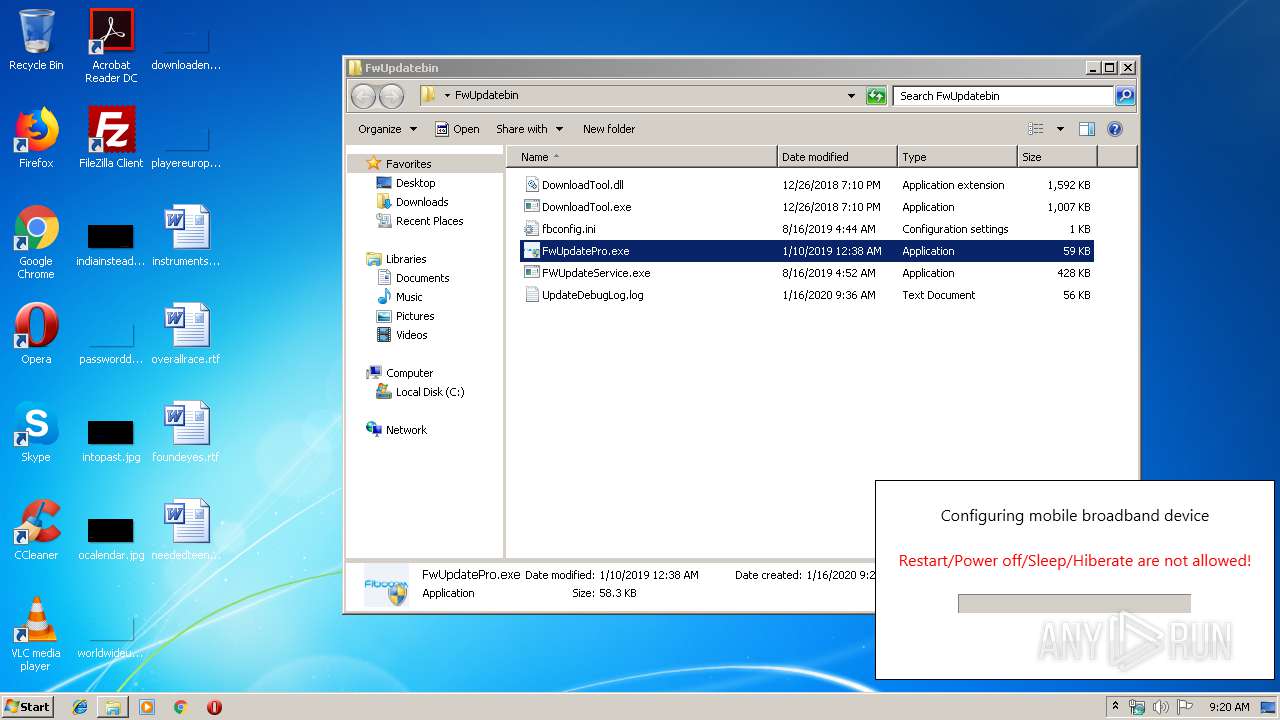Screen dimensions: 1280x720
Task: Open the media player taskbar icon
Action: (x=147, y=707)
